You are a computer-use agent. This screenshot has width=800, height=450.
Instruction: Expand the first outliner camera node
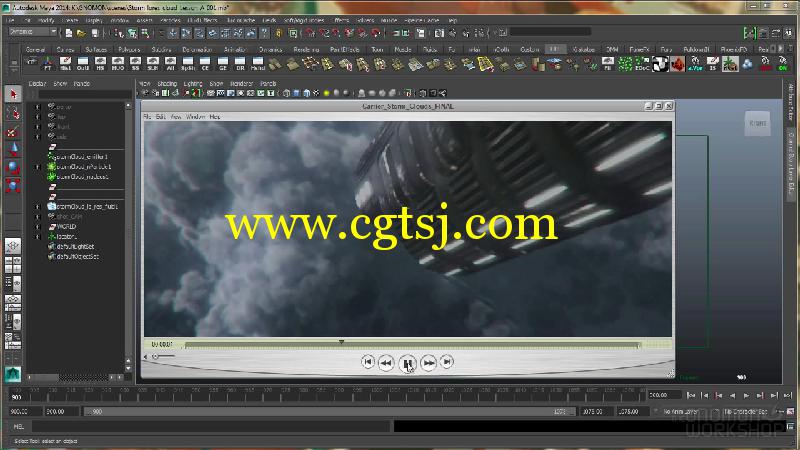pyautogui.click(x=37, y=107)
